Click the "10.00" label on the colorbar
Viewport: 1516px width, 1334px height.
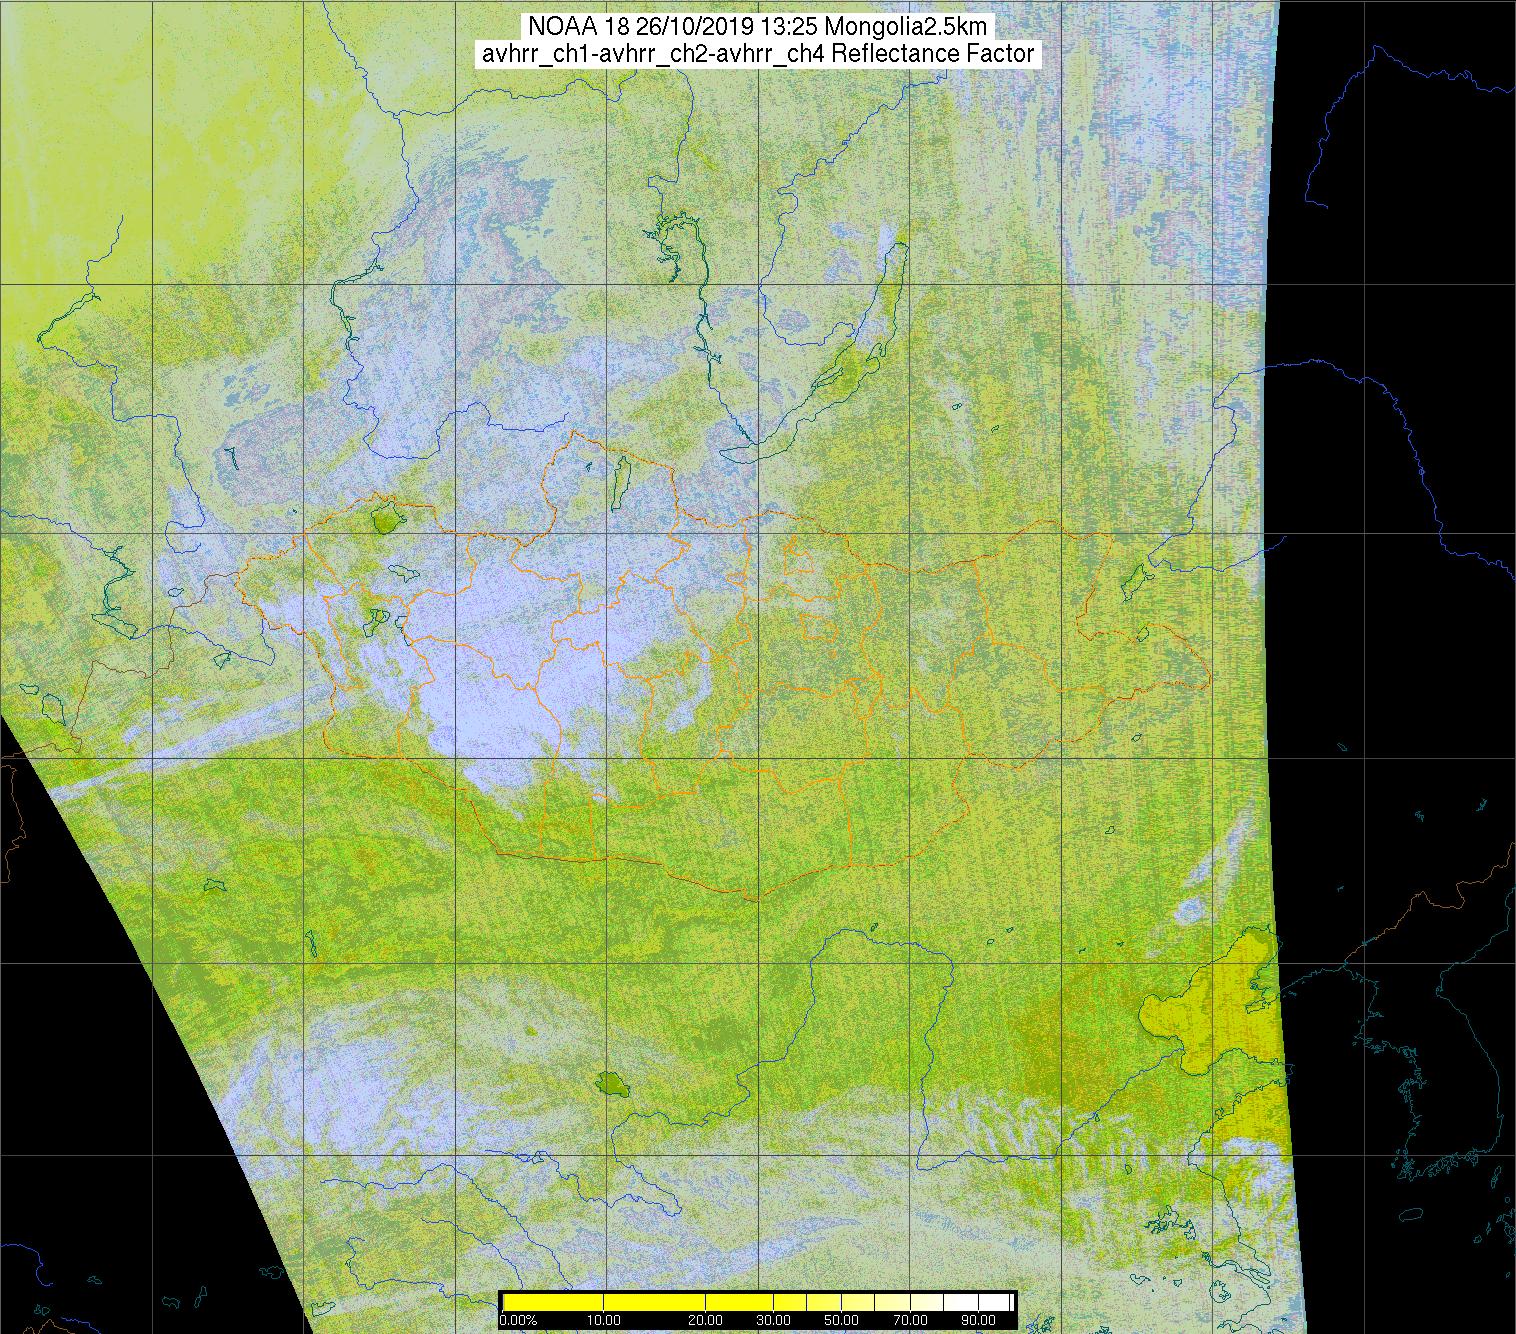coord(604,1320)
